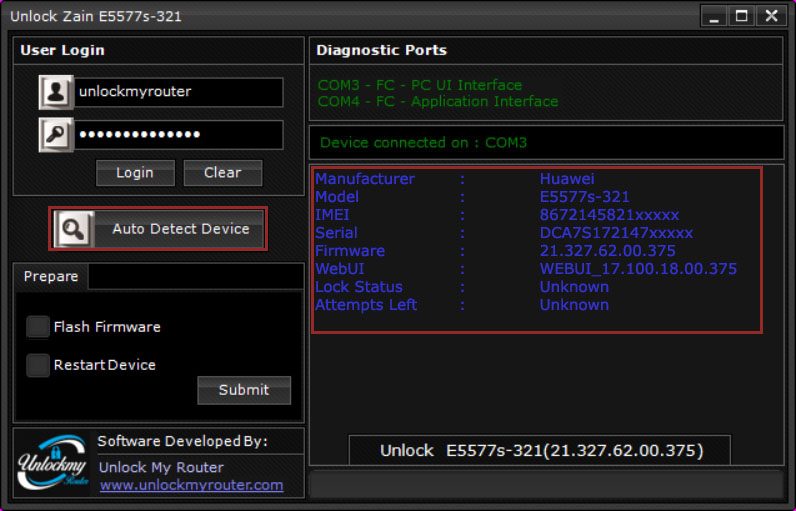The image size is (796, 511).
Task: Click the key icon beside password field
Action: [x=56, y=135]
